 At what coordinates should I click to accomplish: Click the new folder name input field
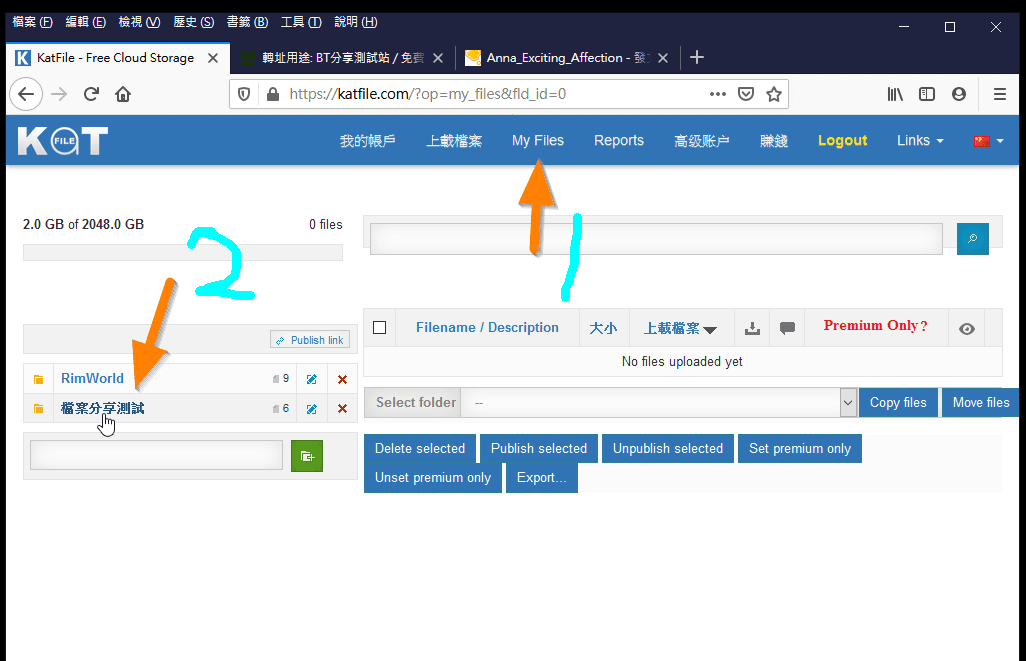155,455
